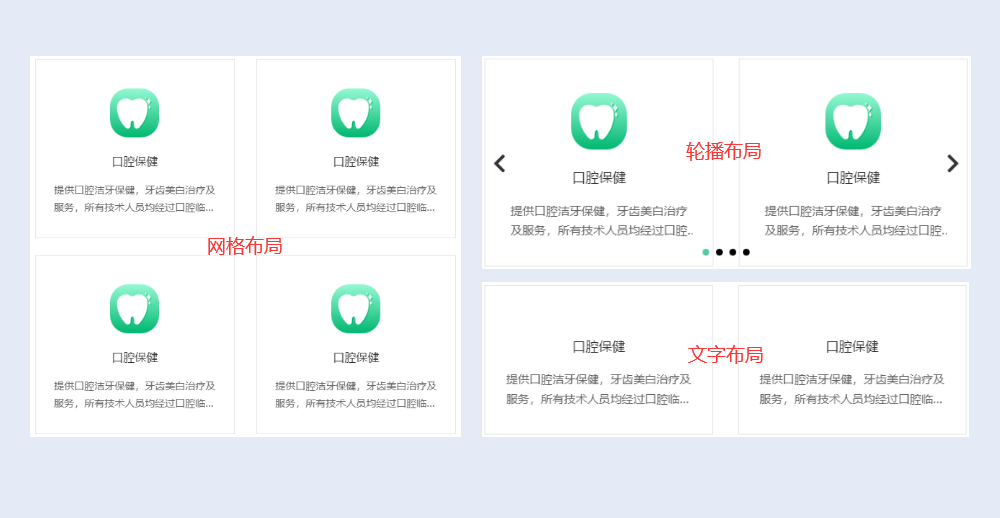Image resolution: width=1000 pixels, height=518 pixels.
Task: Open 口腔保健 title in left text-only card
Action: pos(599,347)
